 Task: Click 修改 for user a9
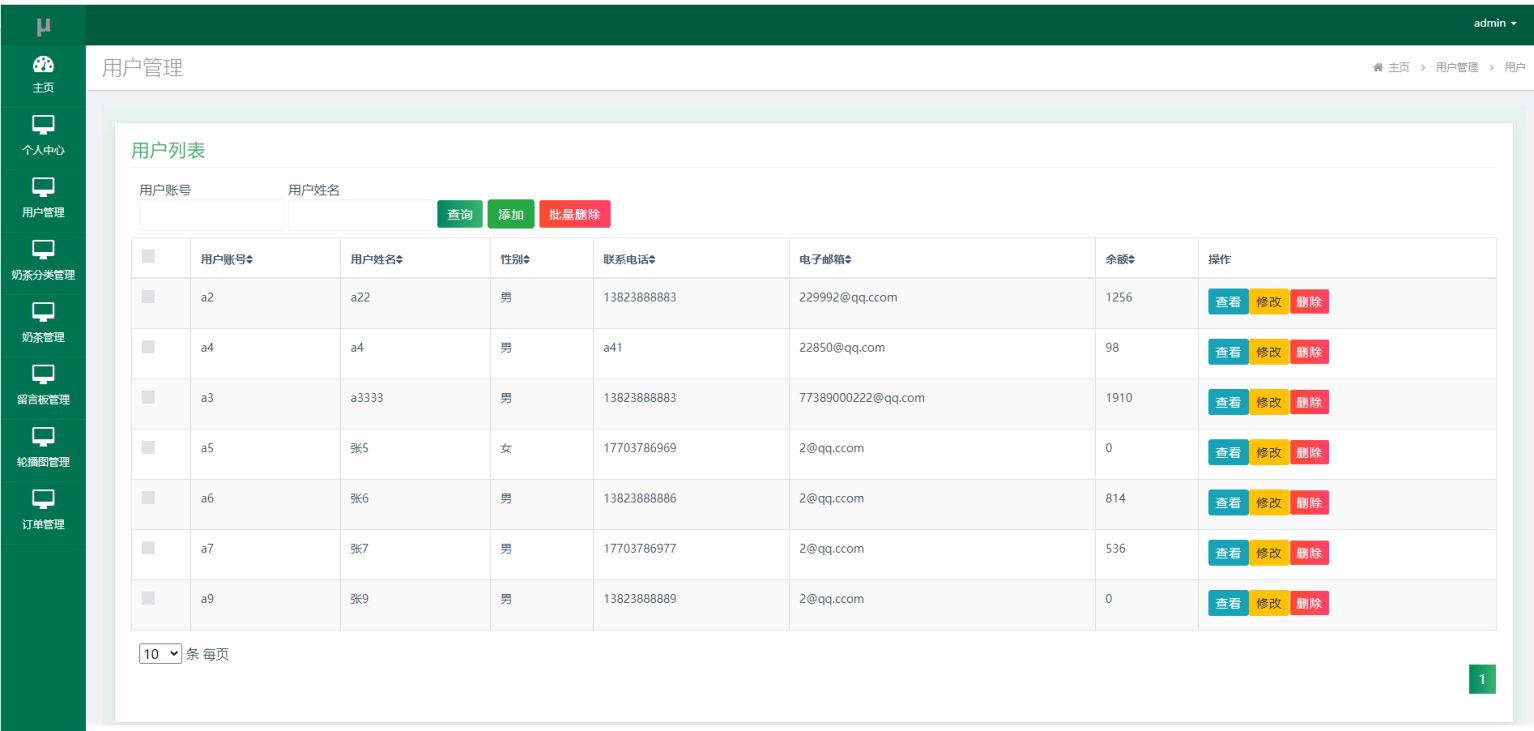(1269, 603)
